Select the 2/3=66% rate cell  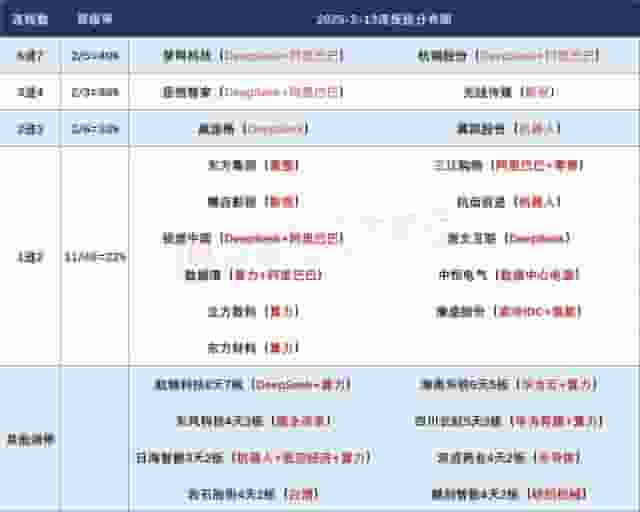pyautogui.click(x=97, y=92)
